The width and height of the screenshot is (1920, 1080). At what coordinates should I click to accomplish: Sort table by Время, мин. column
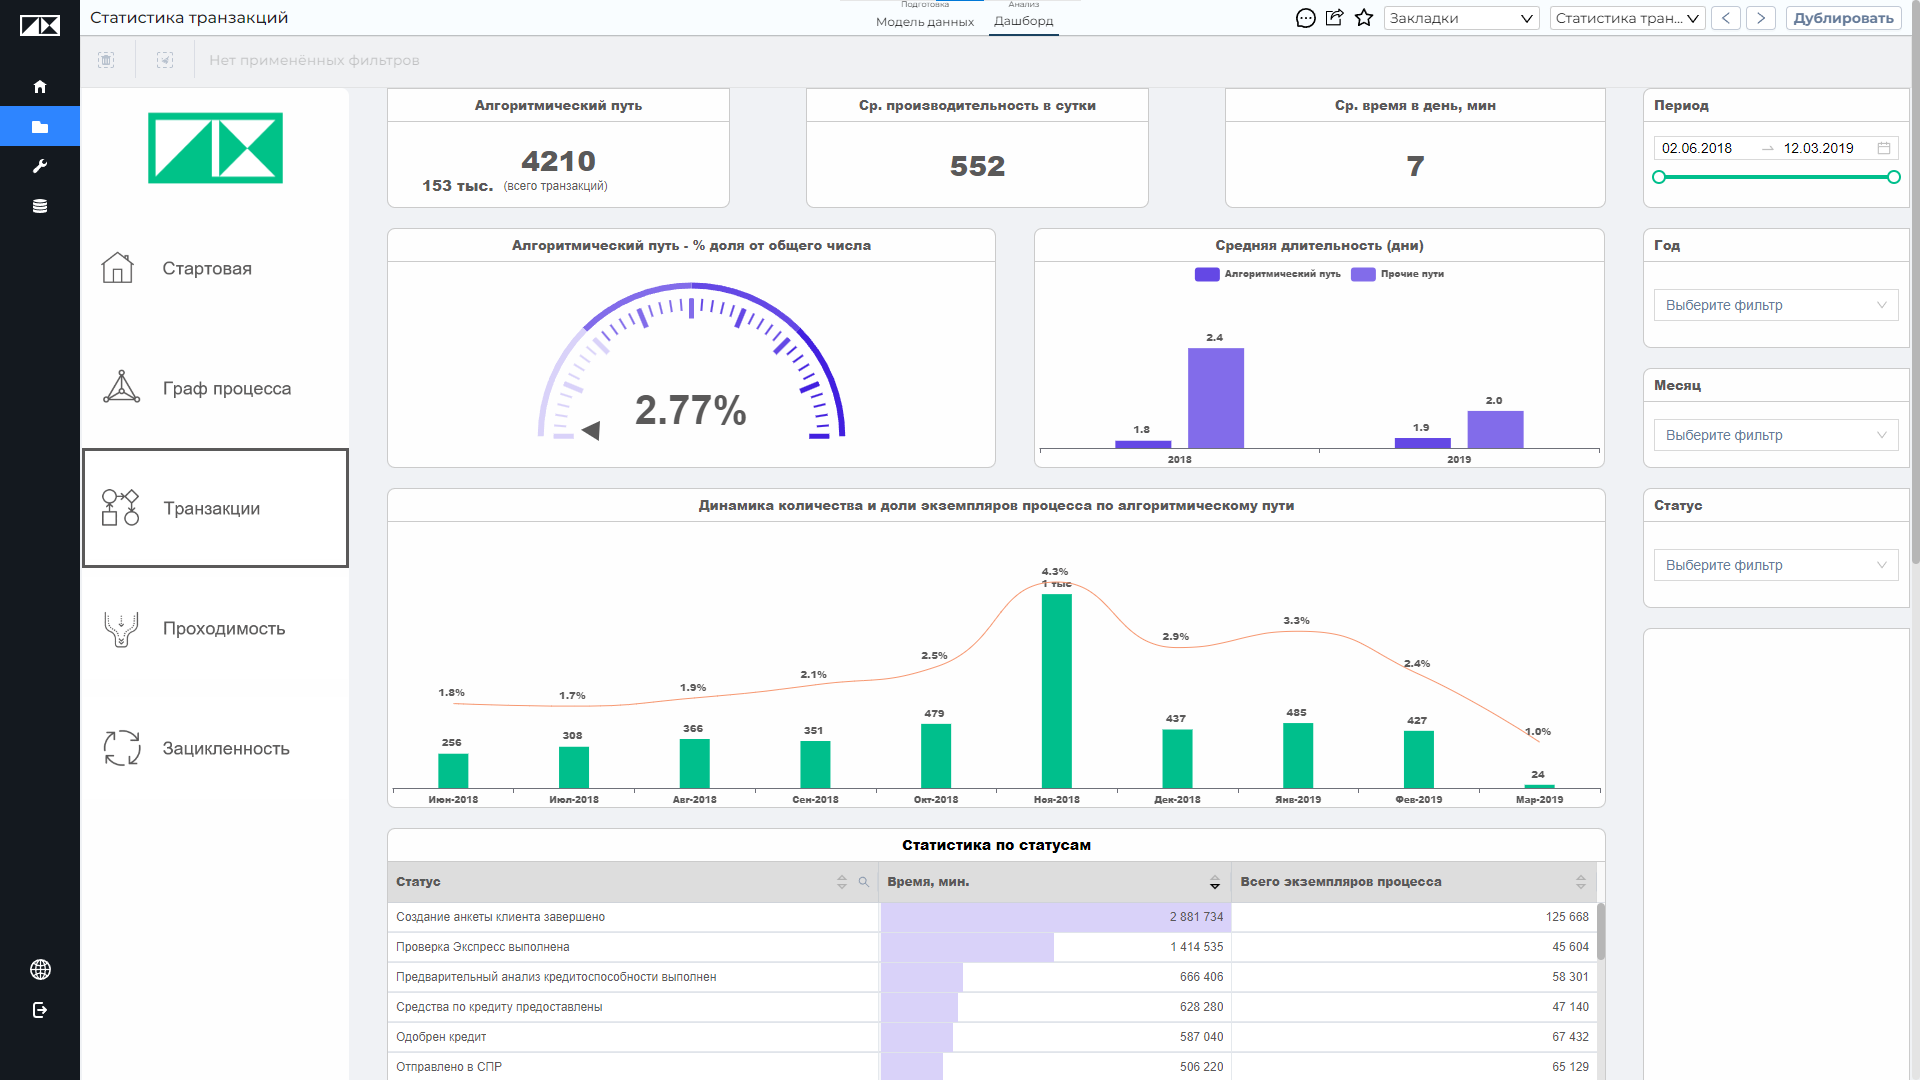pos(1215,882)
